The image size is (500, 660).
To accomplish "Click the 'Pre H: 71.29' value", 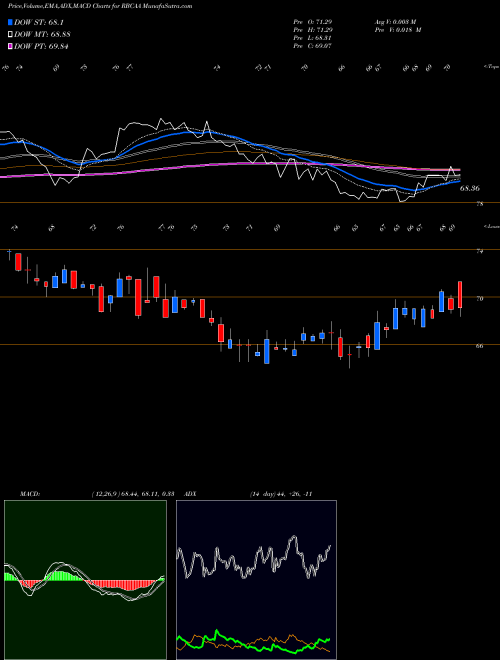I will (x=312, y=30).
